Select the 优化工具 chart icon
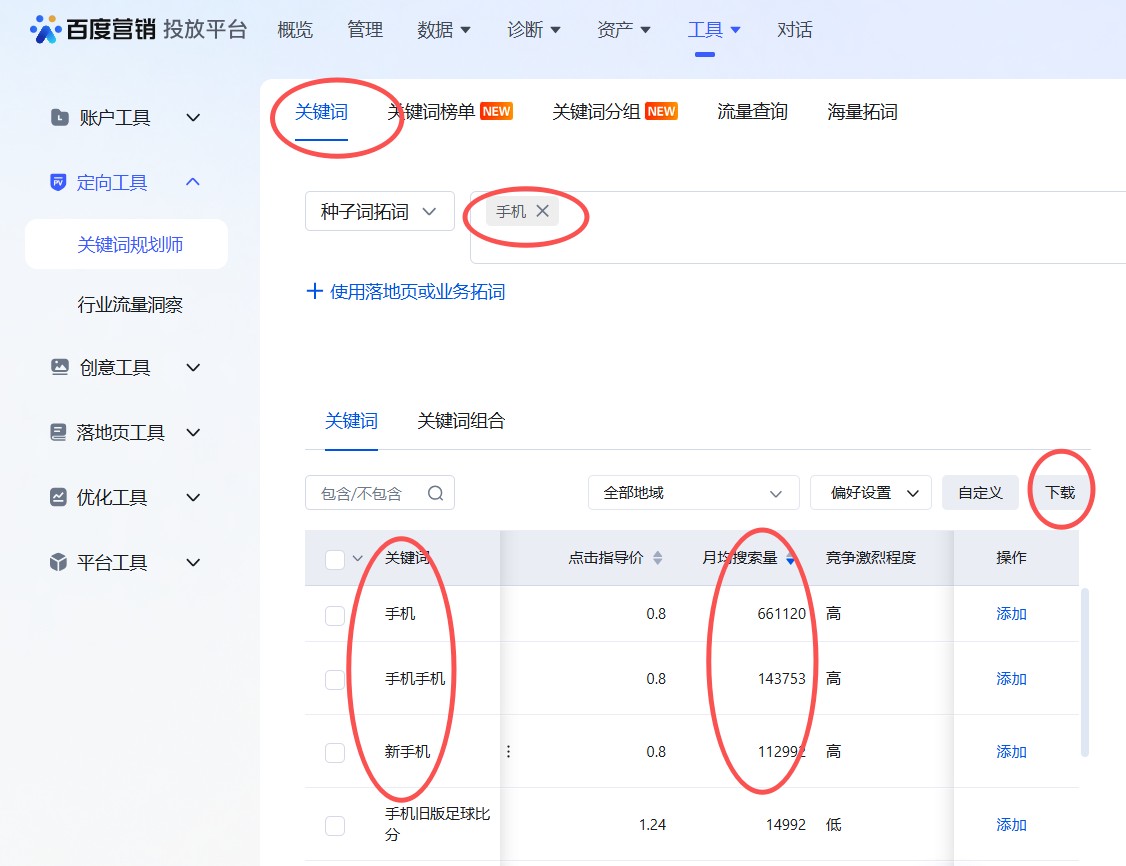 [57, 497]
